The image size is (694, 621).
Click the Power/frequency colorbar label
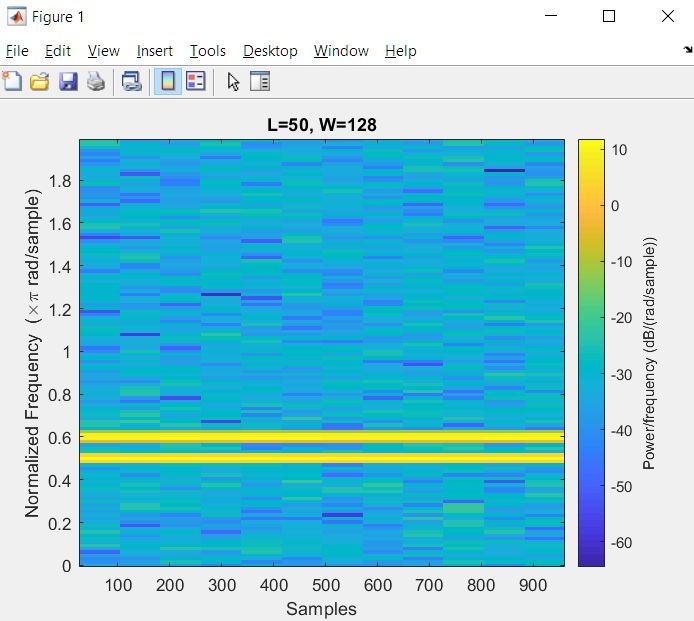coord(649,353)
